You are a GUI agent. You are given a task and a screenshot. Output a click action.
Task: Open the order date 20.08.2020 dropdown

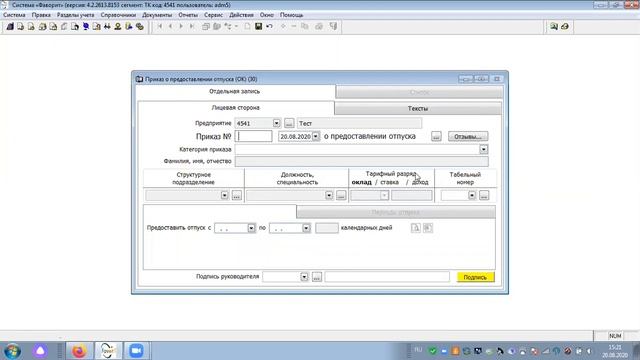pyautogui.click(x=316, y=136)
